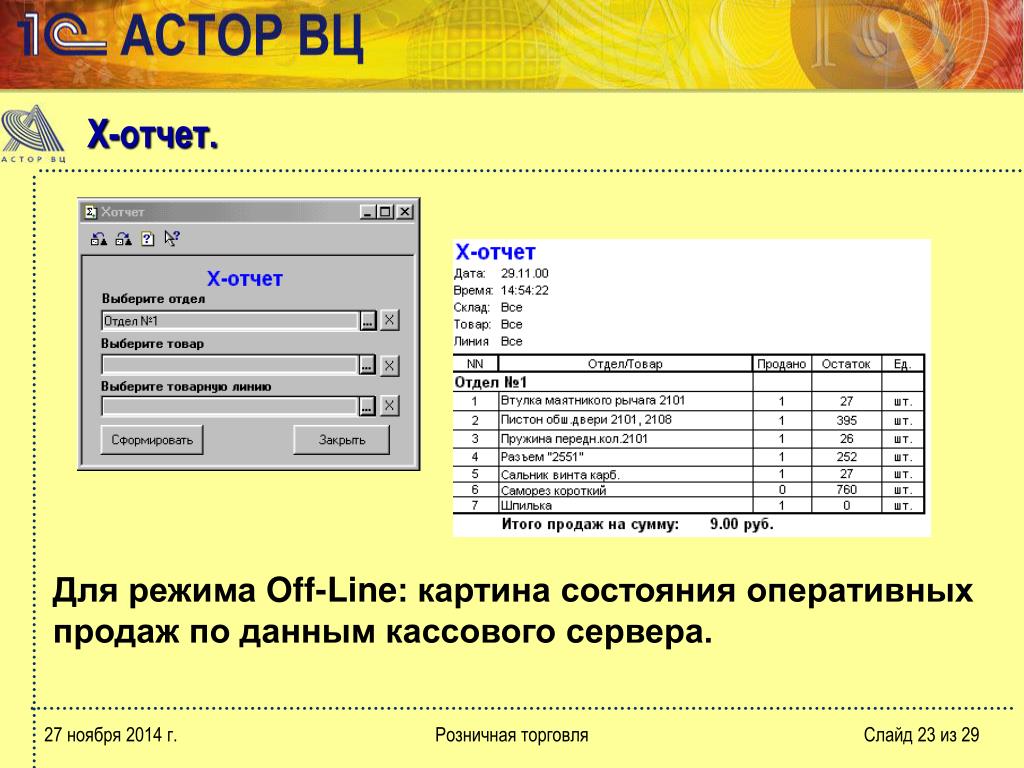Select row 'Разъем "2551"'
This screenshot has width=1024, height=768.
[x=688, y=456]
